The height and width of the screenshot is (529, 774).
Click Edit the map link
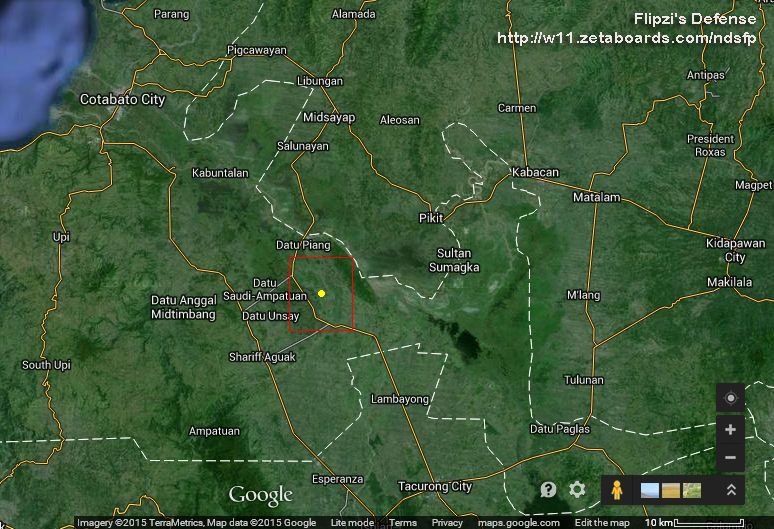602,523
